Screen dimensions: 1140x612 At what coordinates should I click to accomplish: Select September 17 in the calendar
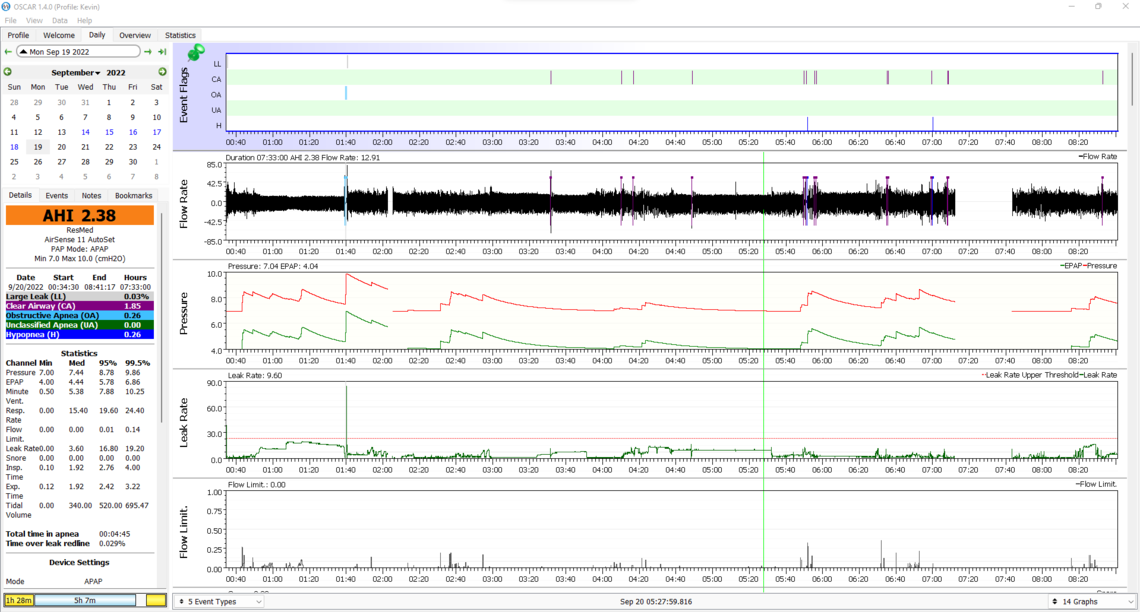pyautogui.click(x=156, y=132)
